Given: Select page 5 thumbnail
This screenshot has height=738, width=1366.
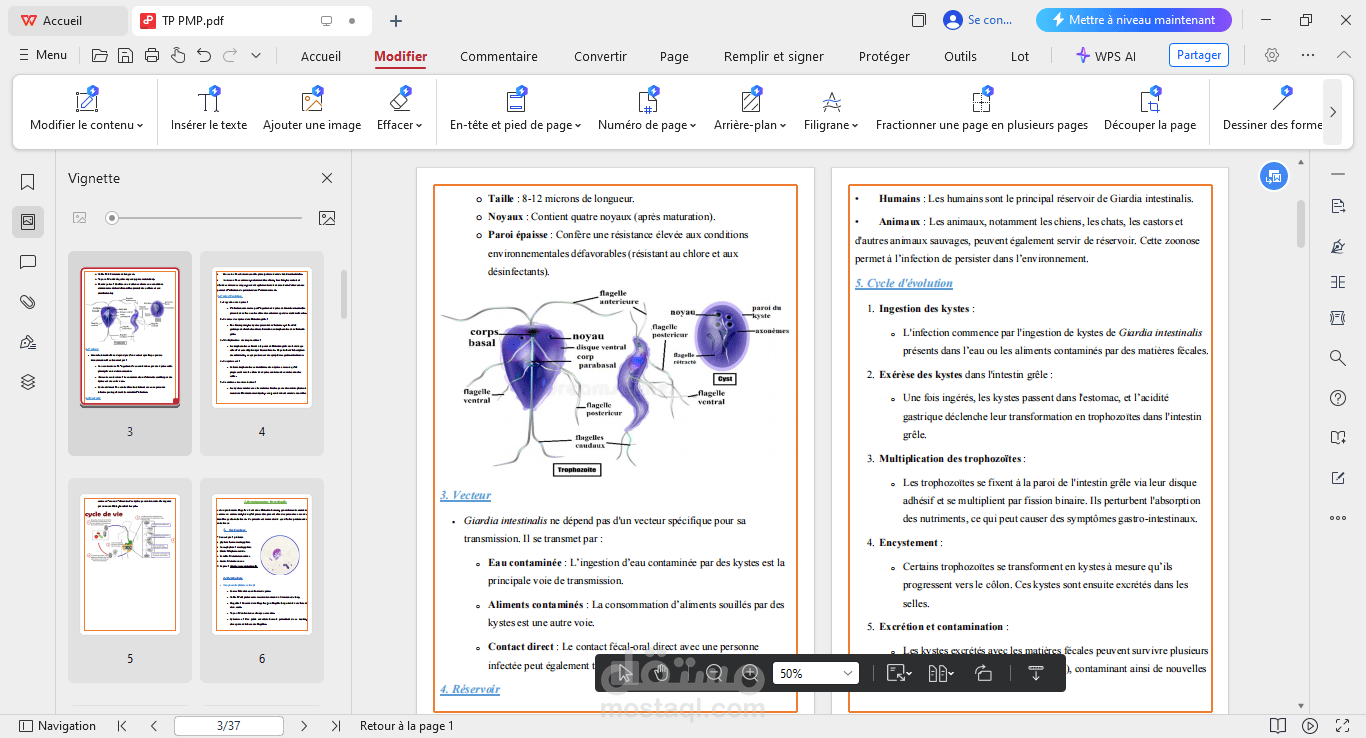Looking at the screenshot, I should point(130,564).
